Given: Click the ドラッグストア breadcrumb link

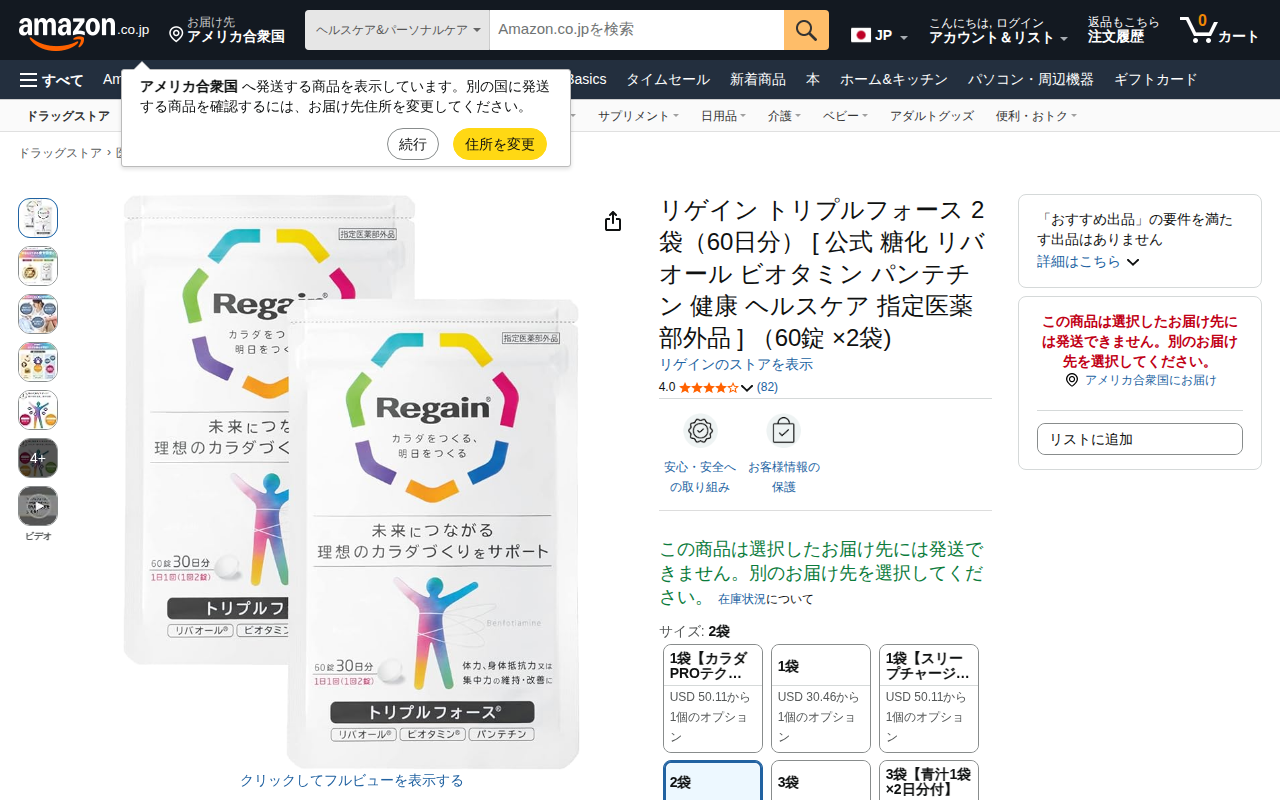Looking at the screenshot, I should coord(60,153).
